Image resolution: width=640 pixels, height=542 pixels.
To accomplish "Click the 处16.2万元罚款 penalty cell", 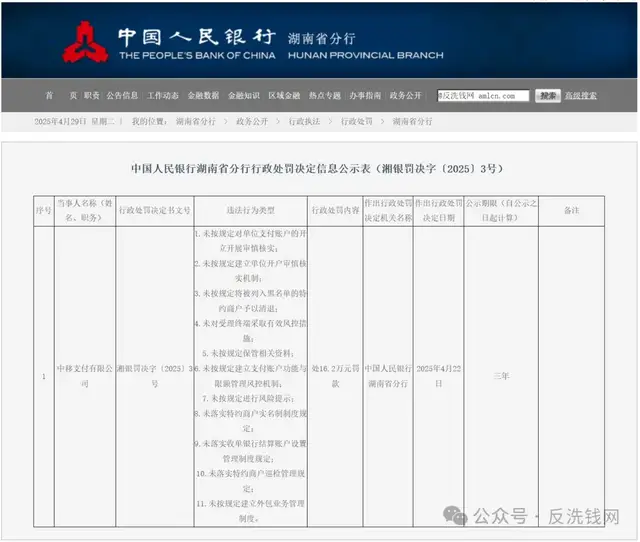I will click(336, 376).
